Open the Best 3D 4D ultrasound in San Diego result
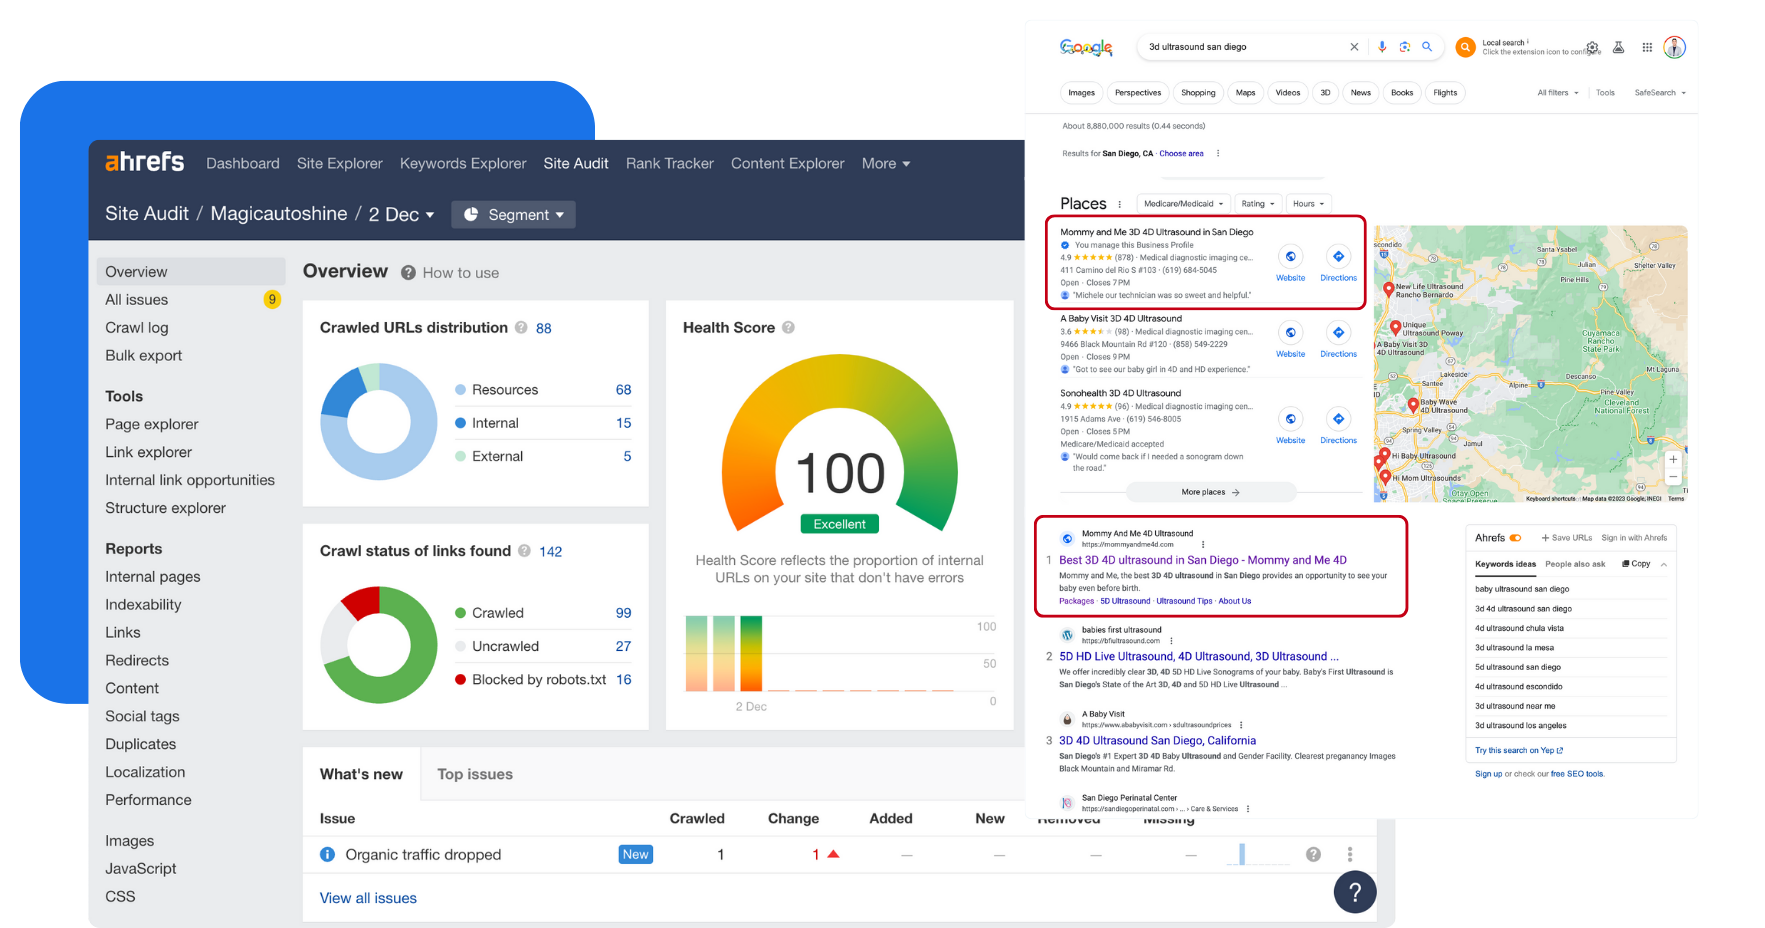Image resolution: width=1765 pixels, height=928 pixels. pyautogui.click(x=1203, y=560)
